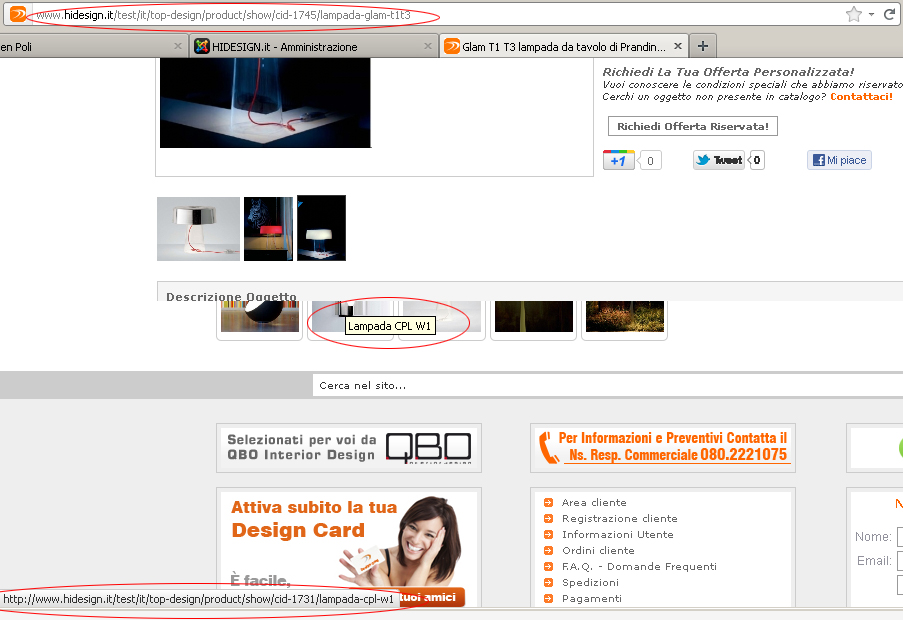This screenshot has height=620, width=903.
Task: Click the Descrizione Oggetto section header
Action: pyautogui.click(x=231, y=296)
